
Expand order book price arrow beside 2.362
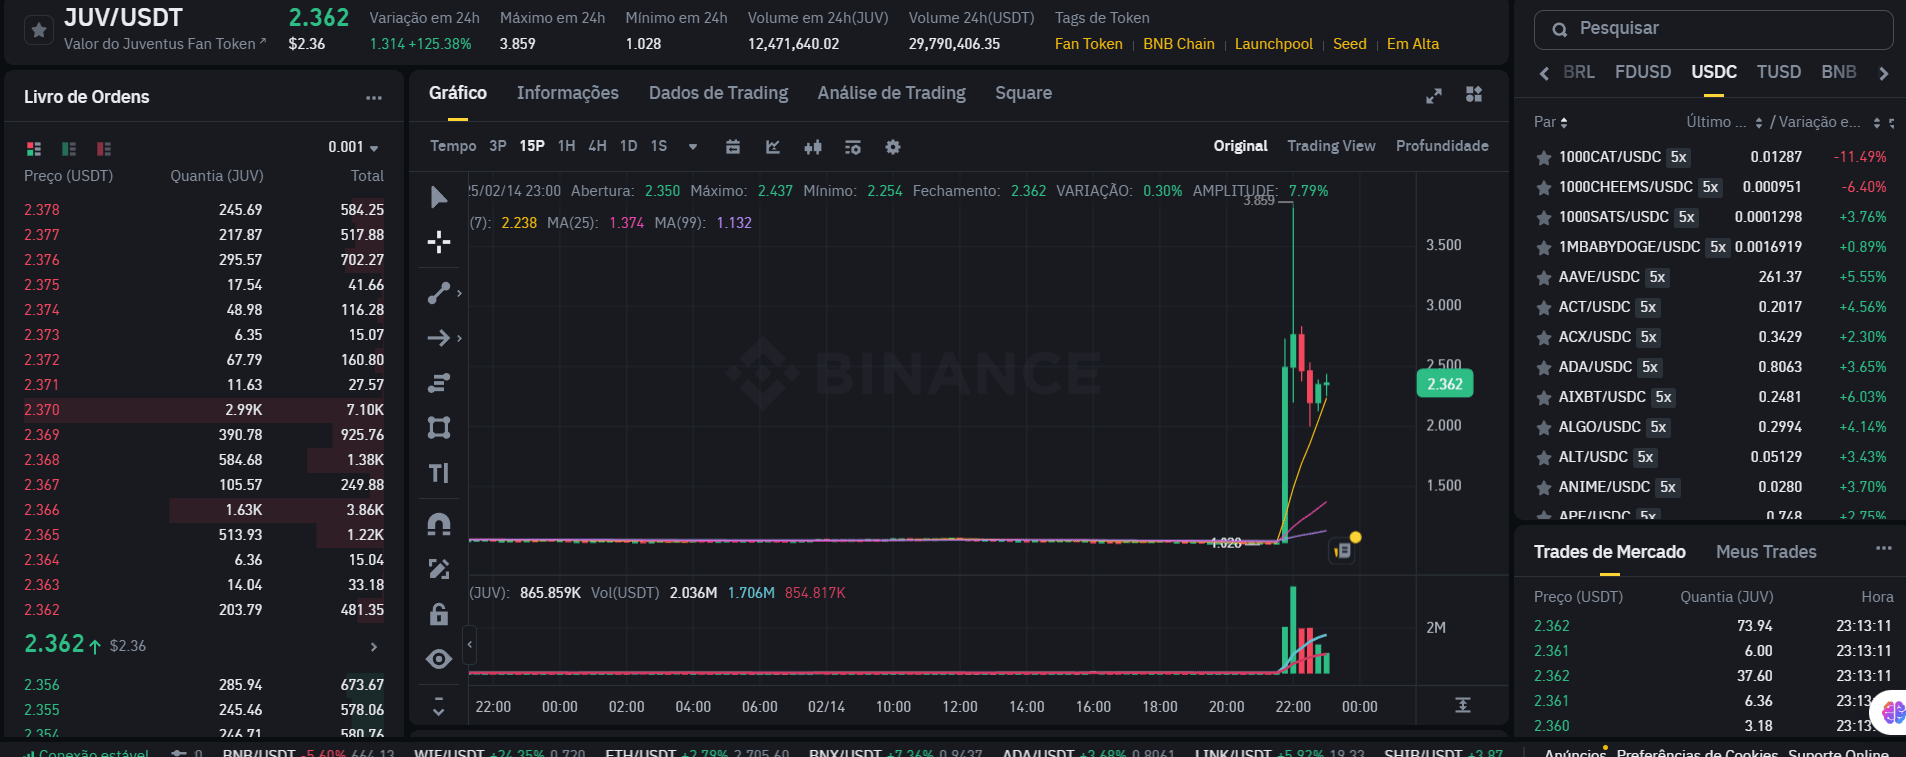374,647
